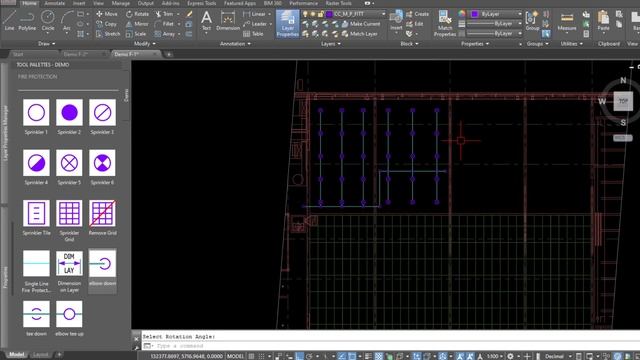Viewport: 640px width, 360px height.
Task: Click the Measure utility
Action: (x=567, y=20)
